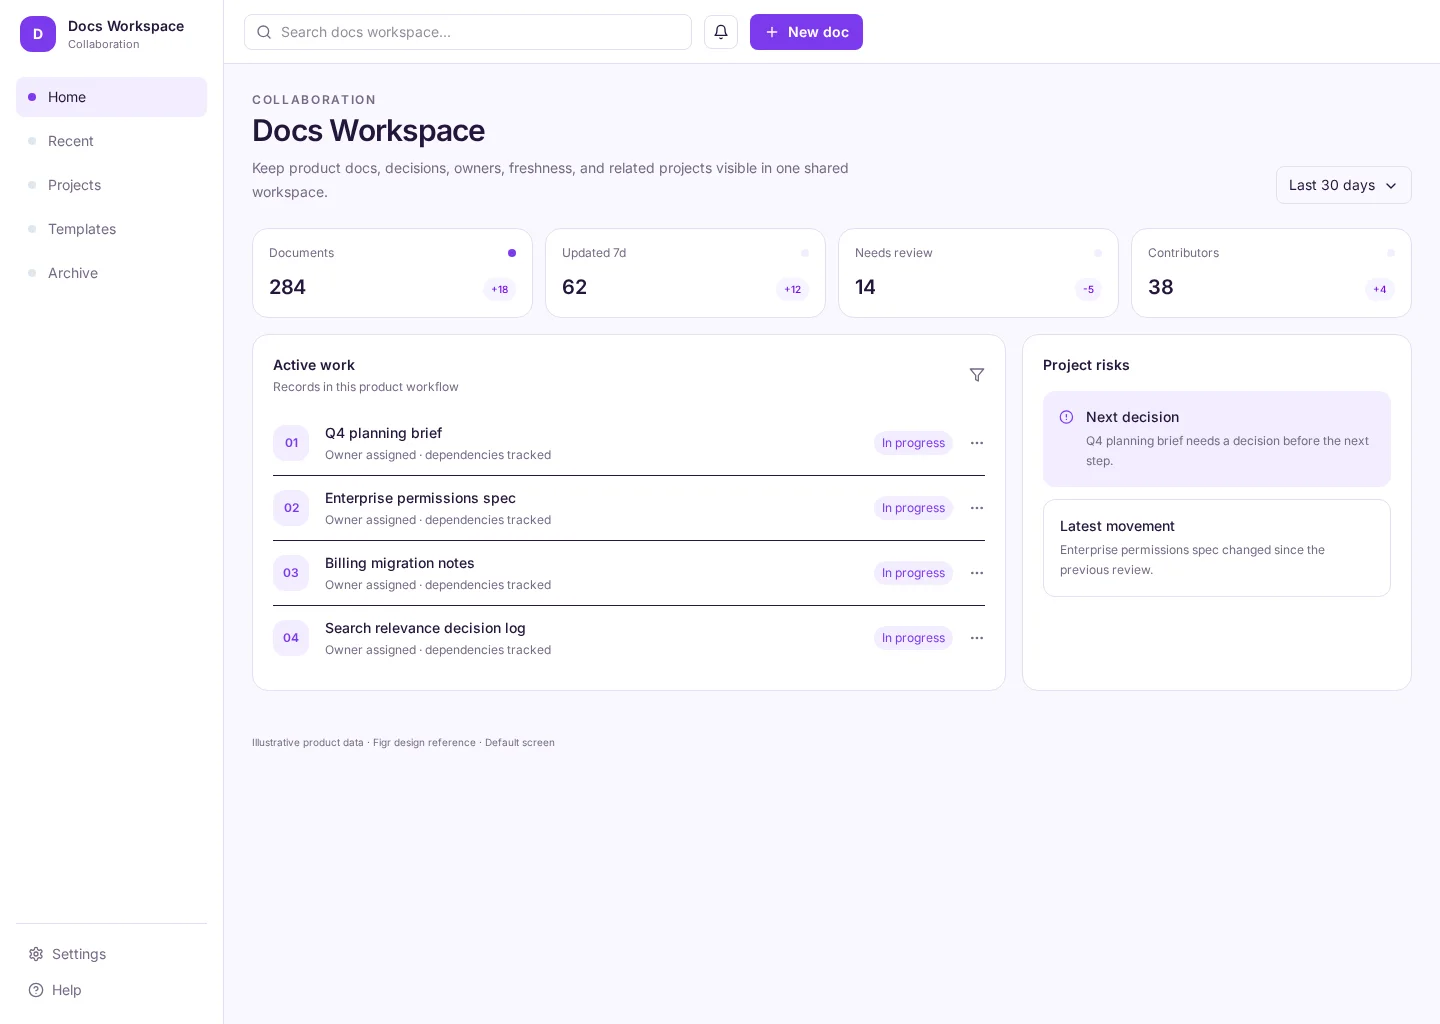The width and height of the screenshot is (1440, 1024).
Task: Open the Updated 7d stat card
Action: point(685,273)
